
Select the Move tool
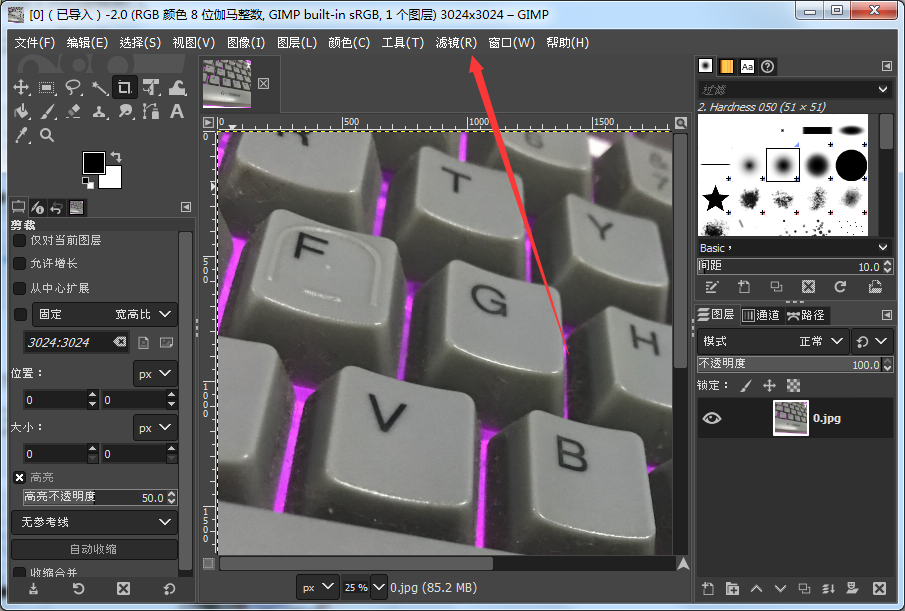click(21, 87)
